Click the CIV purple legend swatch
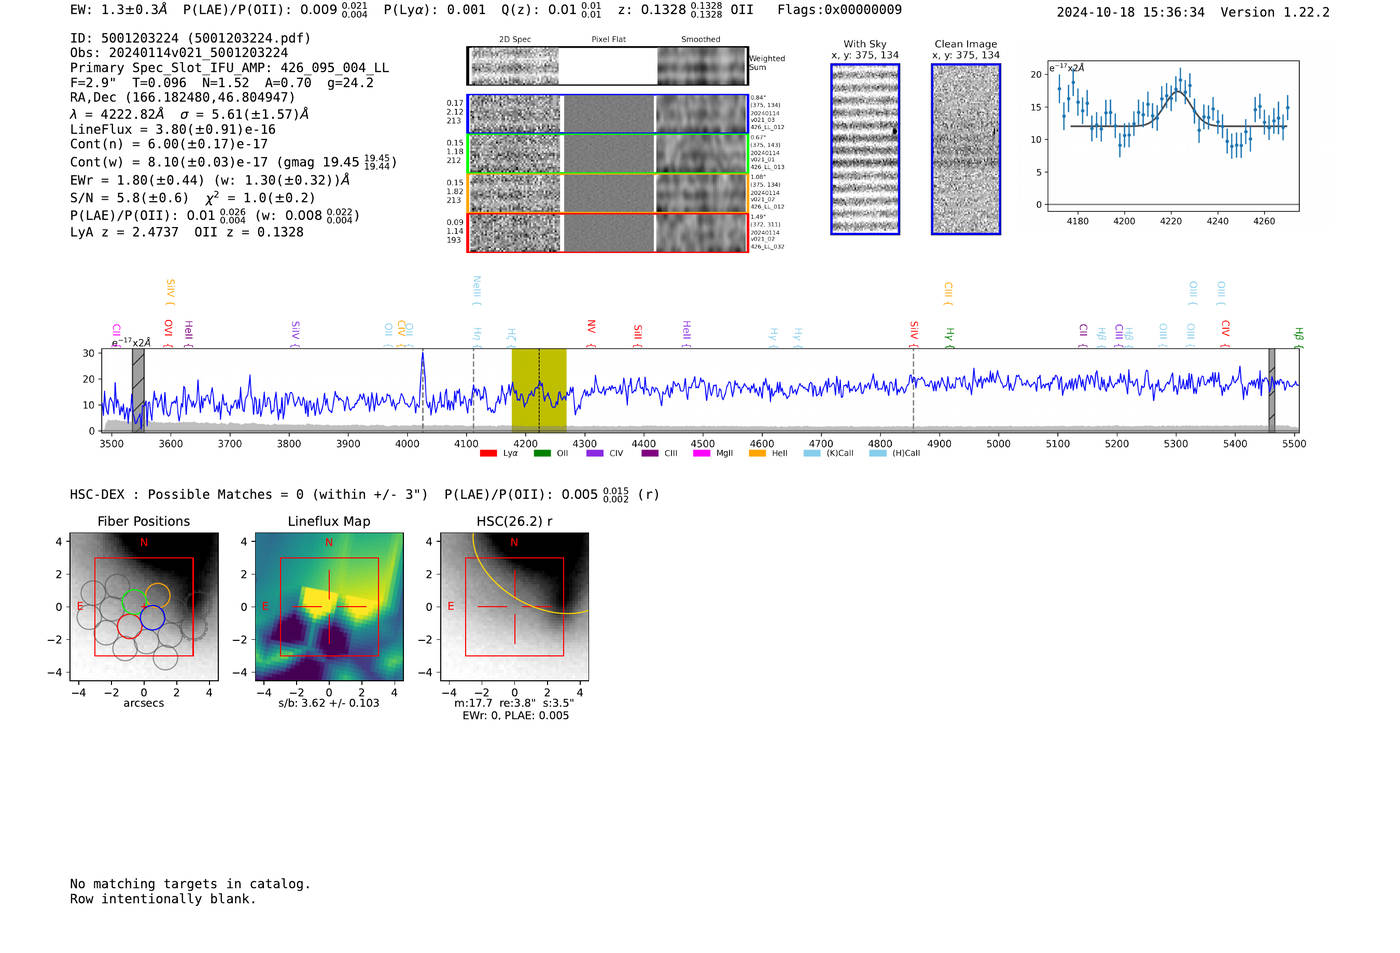The height and width of the screenshot is (953, 1400). pyautogui.click(x=595, y=453)
